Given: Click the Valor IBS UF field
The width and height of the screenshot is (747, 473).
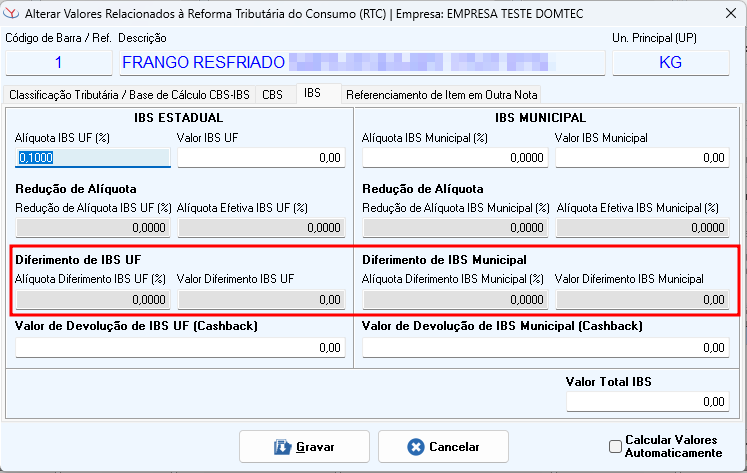Looking at the screenshot, I should 261,157.
